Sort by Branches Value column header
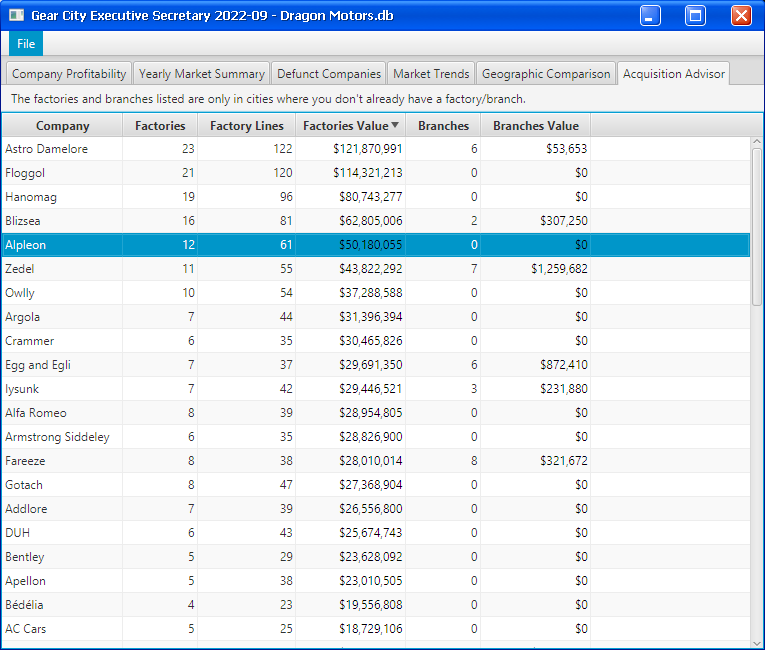Image resolution: width=765 pixels, height=650 pixels. [x=536, y=125]
